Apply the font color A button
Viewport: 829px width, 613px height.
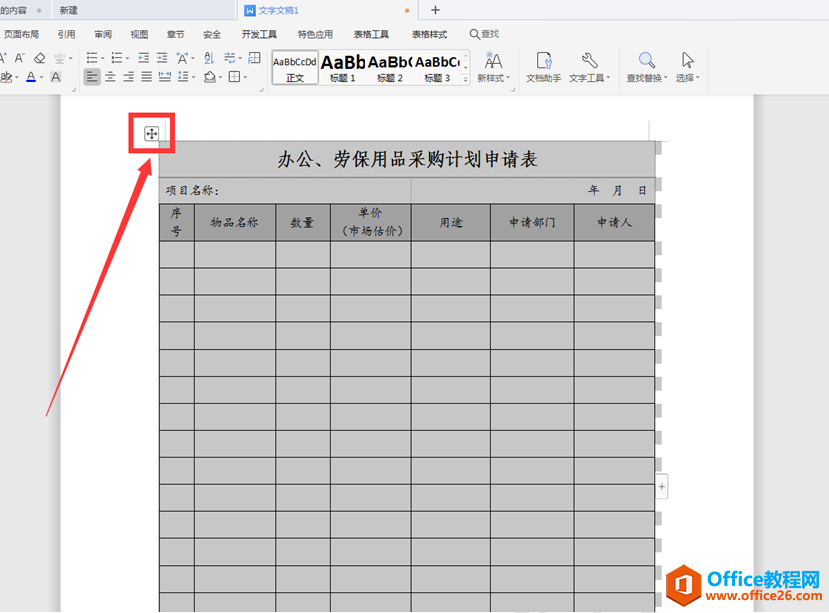click(31, 77)
